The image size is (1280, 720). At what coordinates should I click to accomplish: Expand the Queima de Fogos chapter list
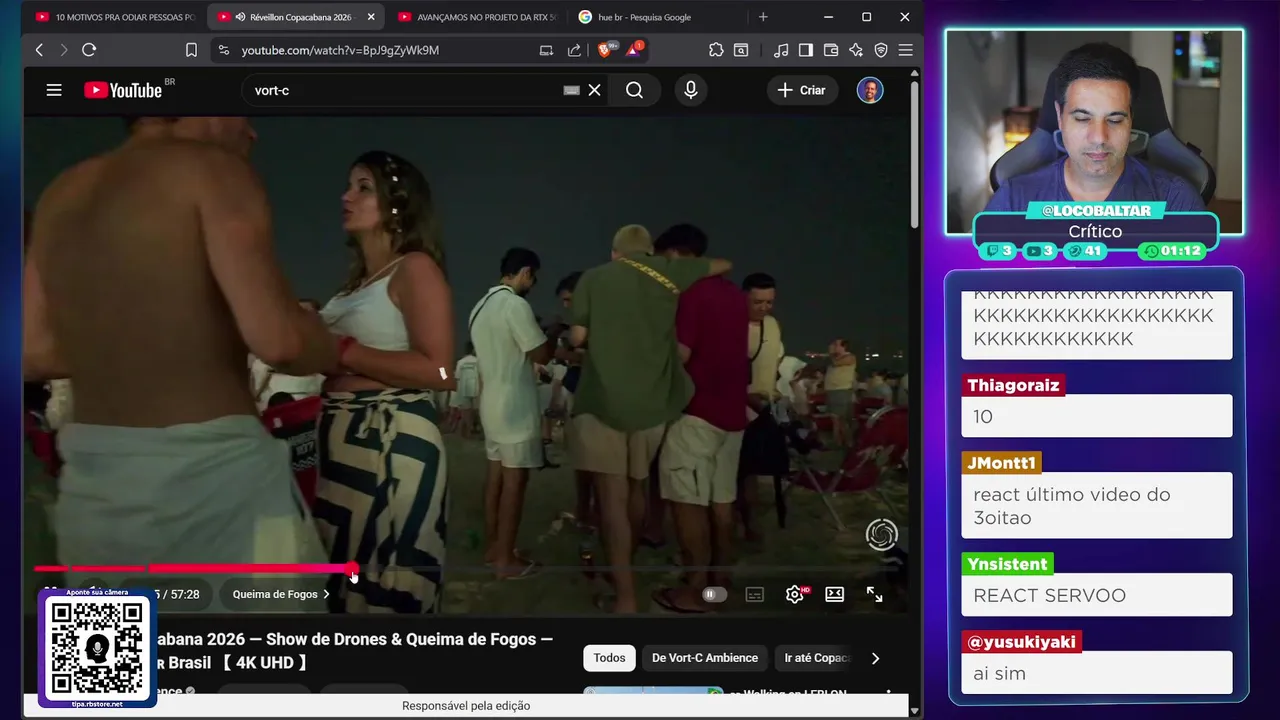click(281, 594)
